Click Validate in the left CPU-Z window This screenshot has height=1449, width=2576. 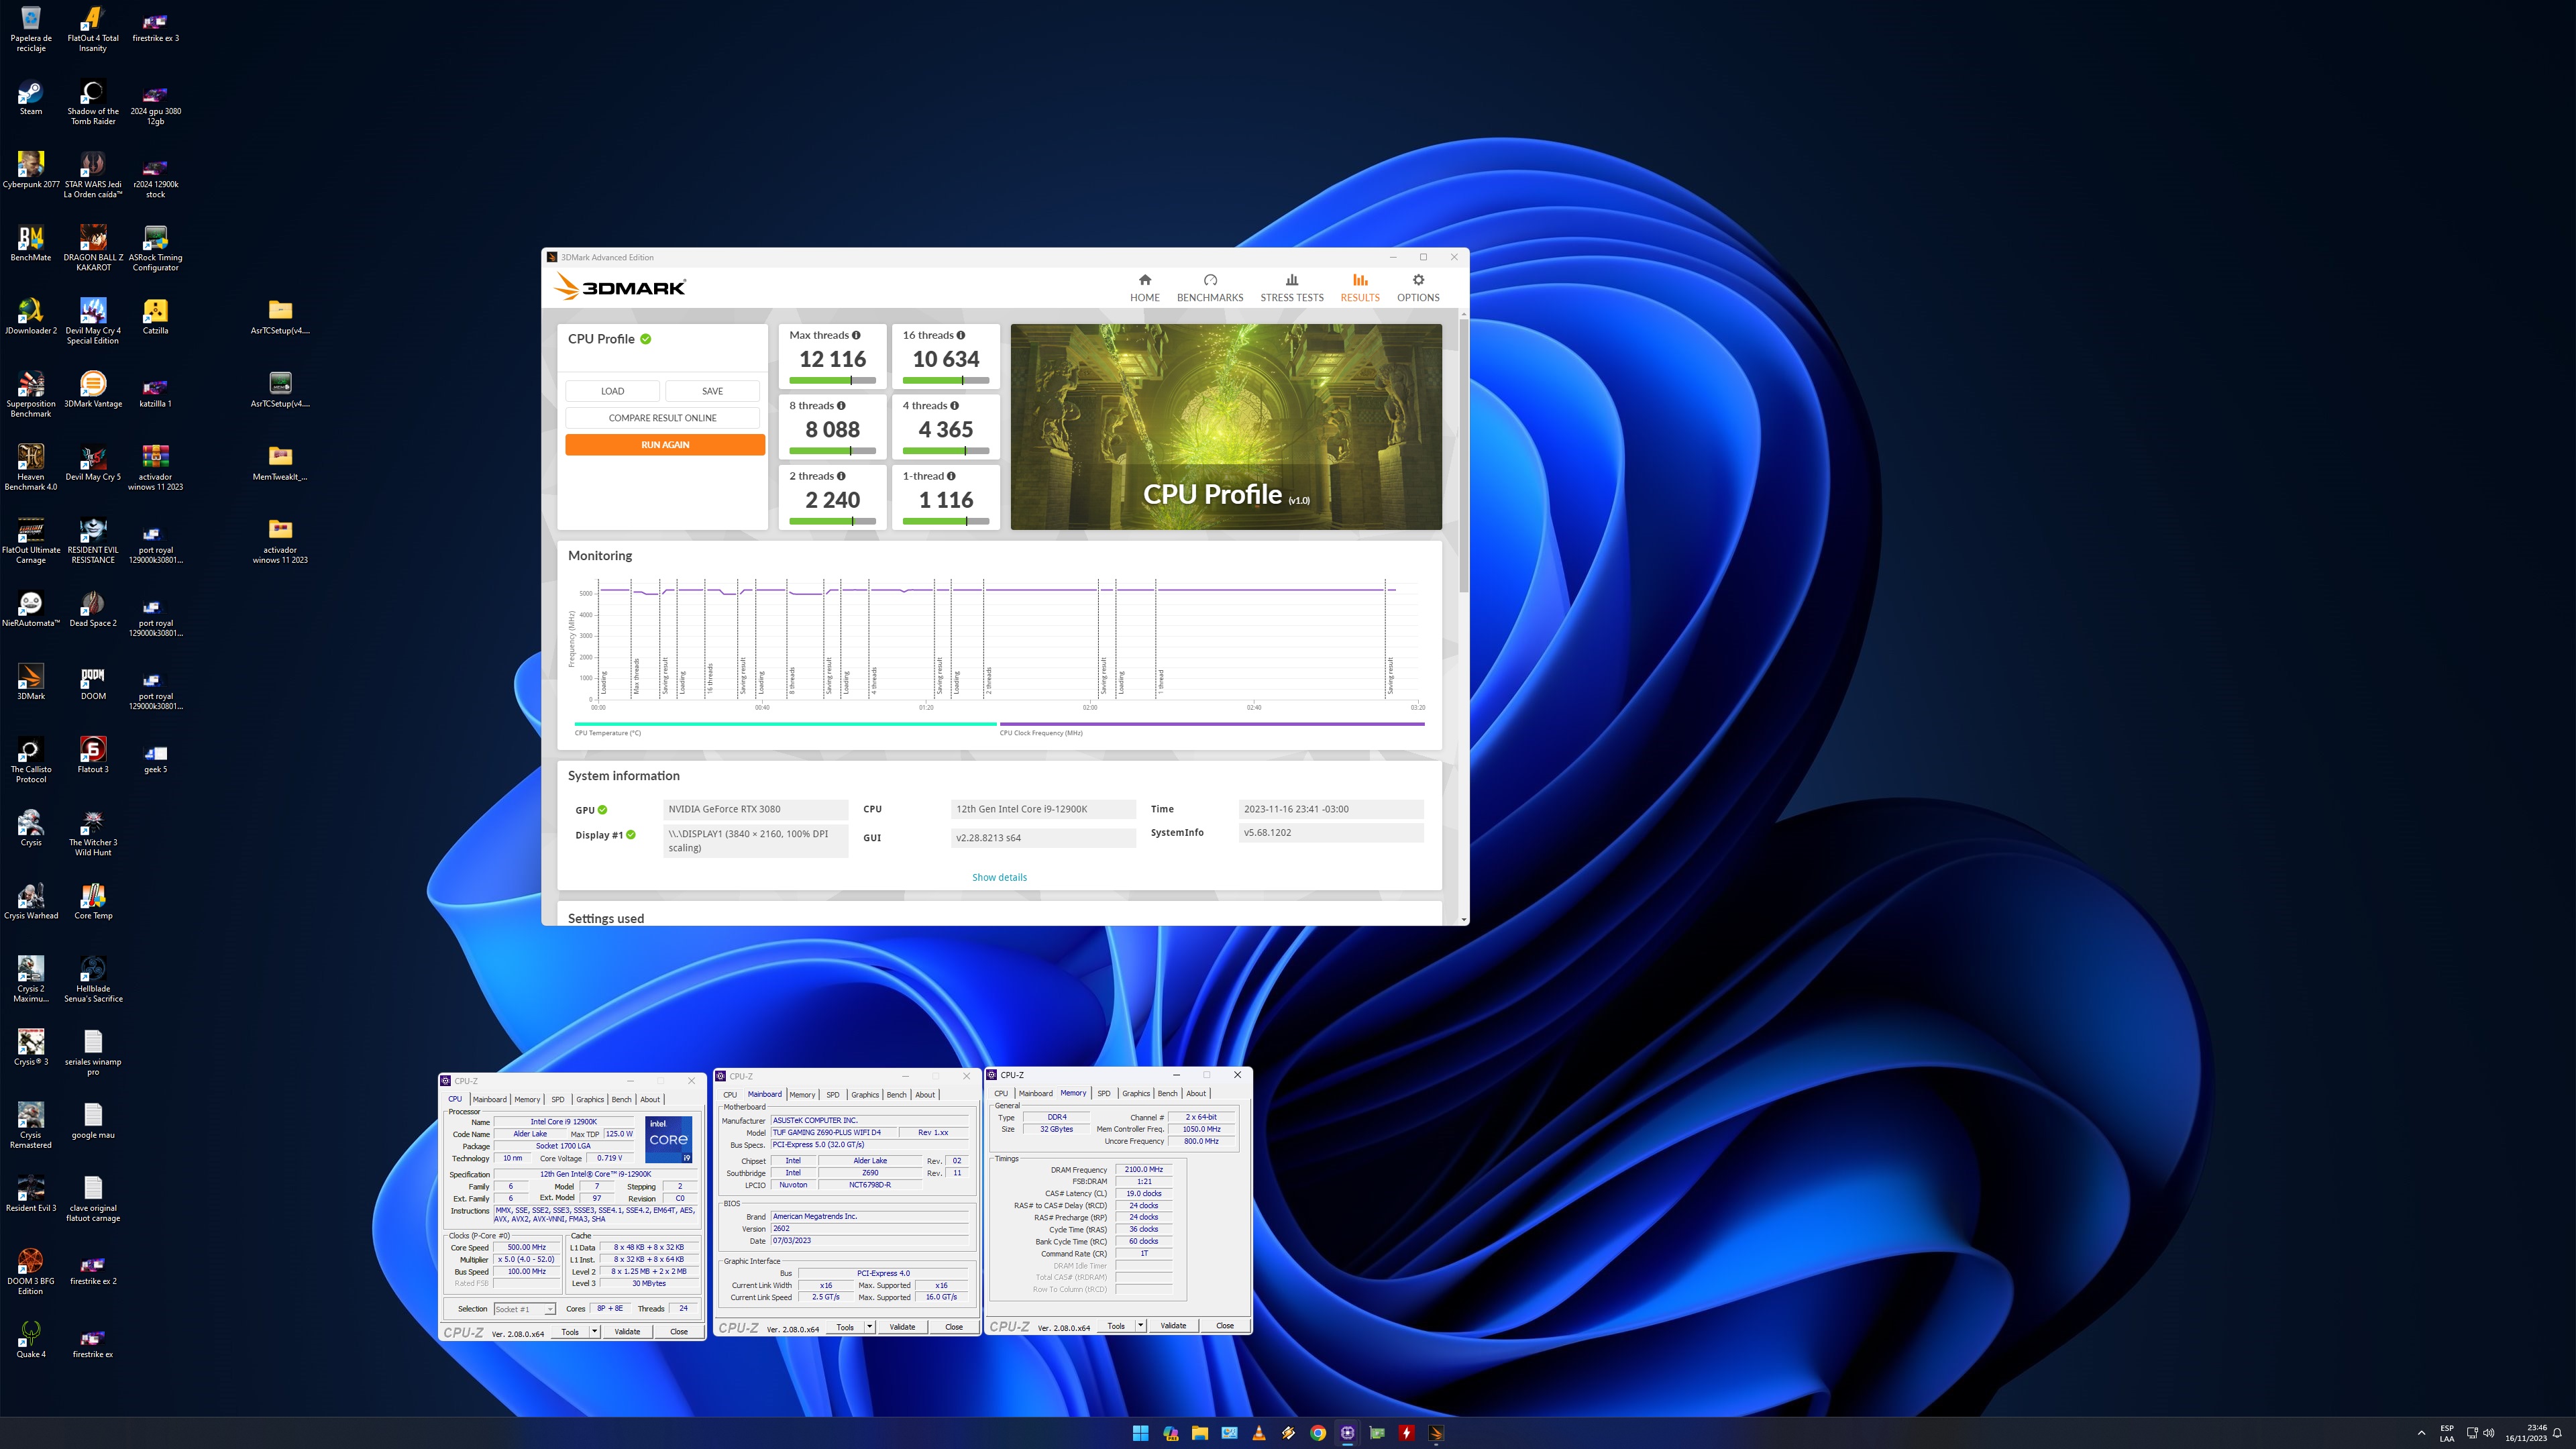coord(627,1331)
